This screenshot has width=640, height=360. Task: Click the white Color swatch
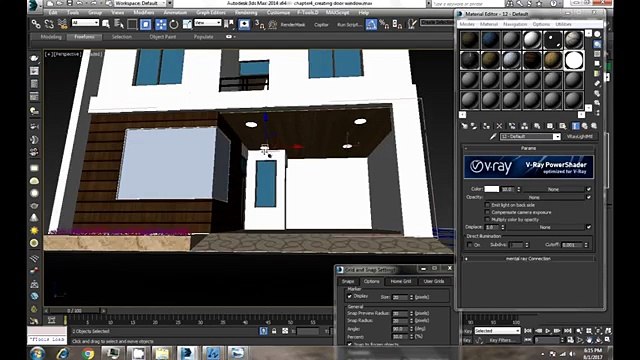pos(491,189)
